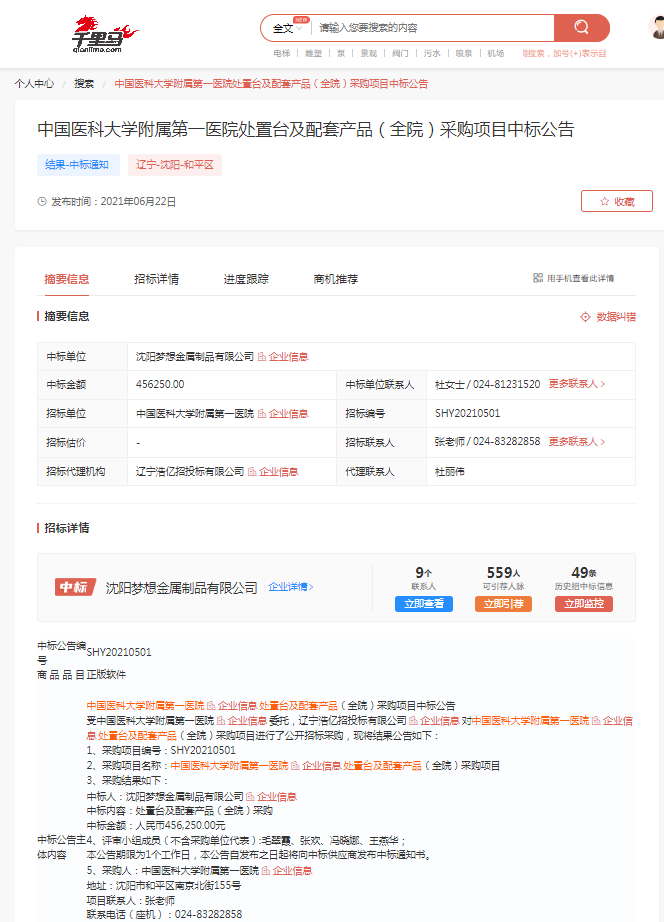Click 中标金额：人民币456,250.00元 line
Viewport: 664px width, 922px height.
(156, 826)
